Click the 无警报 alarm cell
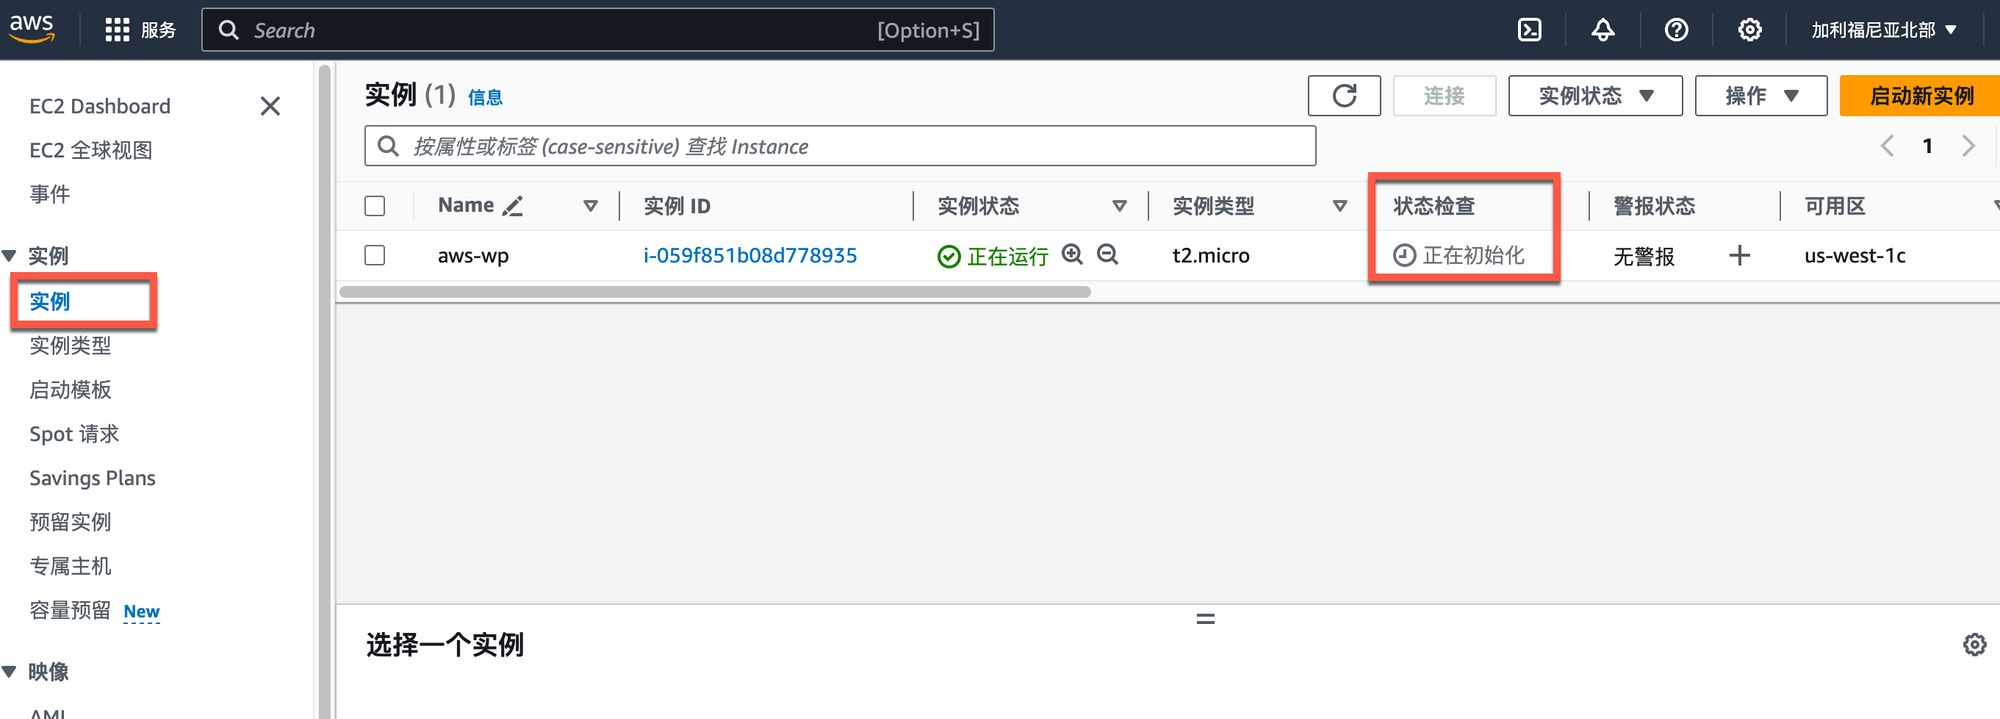The image size is (2000, 719). point(1644,257)
